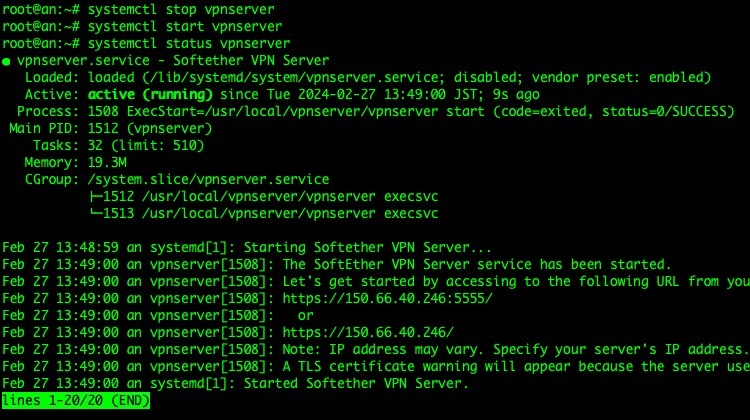This screenshot has width=750, height=420.
Task: Click the 1512 process tree branch
Action: tap(264, 197)
